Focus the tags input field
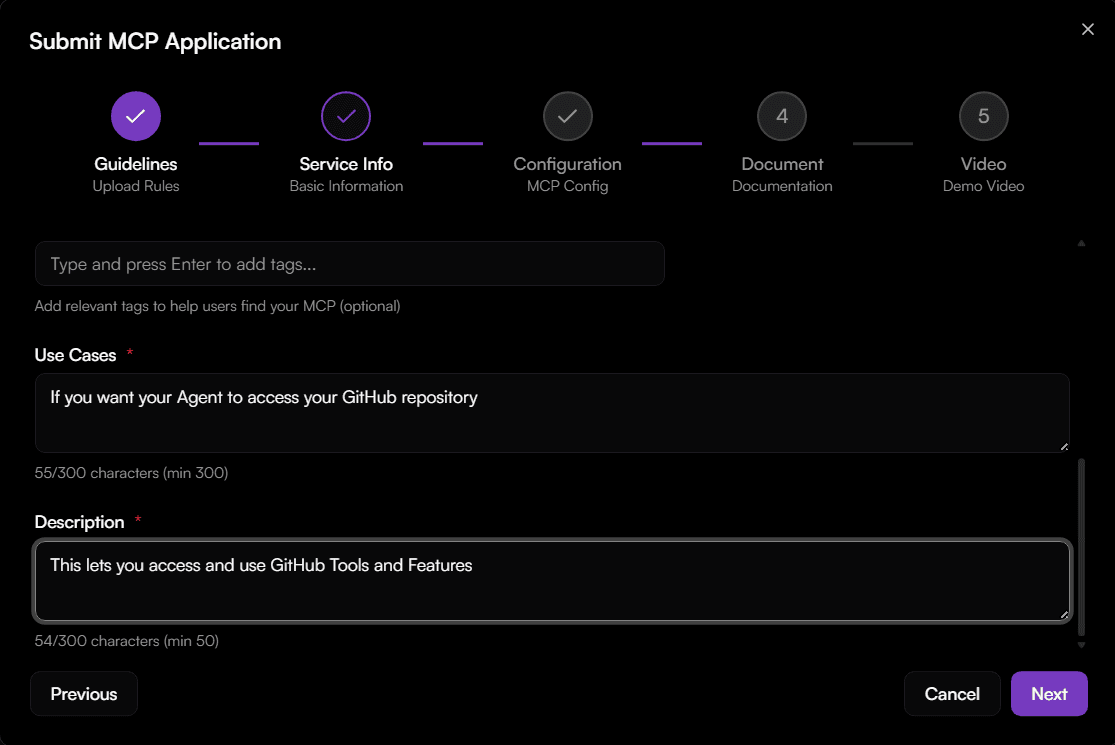Screen dimensions: 1115x745 pyautogui.click(x=350, y=264)
